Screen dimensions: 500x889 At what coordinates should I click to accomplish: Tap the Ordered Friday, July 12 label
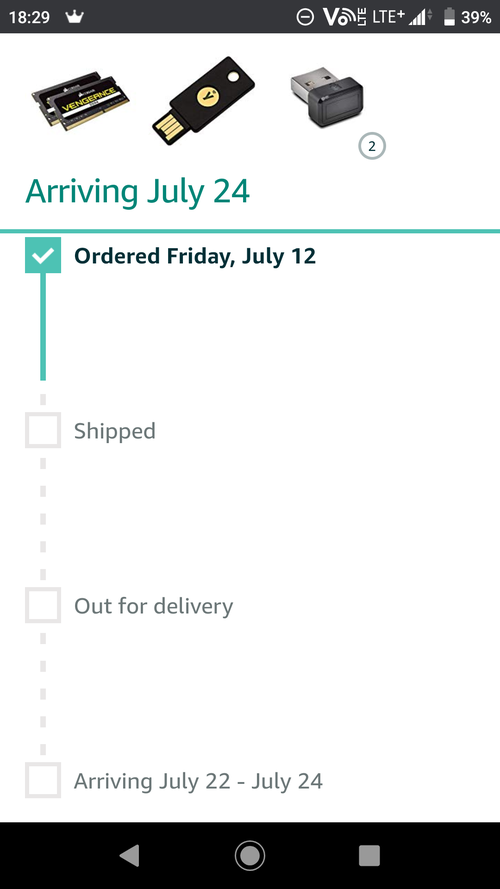(195, 256)
